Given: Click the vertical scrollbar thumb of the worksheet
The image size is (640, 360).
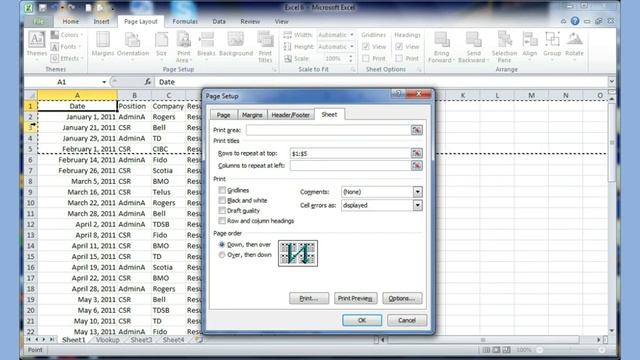Looking at the screenshot, I should click(611, 142).
